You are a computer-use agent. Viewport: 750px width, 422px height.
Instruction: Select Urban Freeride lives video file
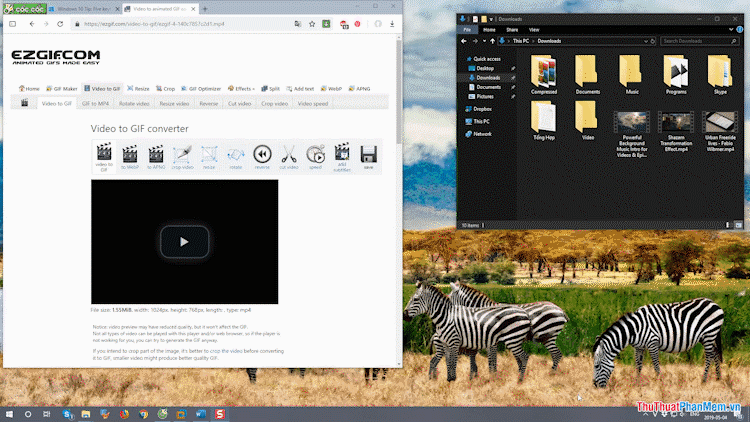pos(720,132)
